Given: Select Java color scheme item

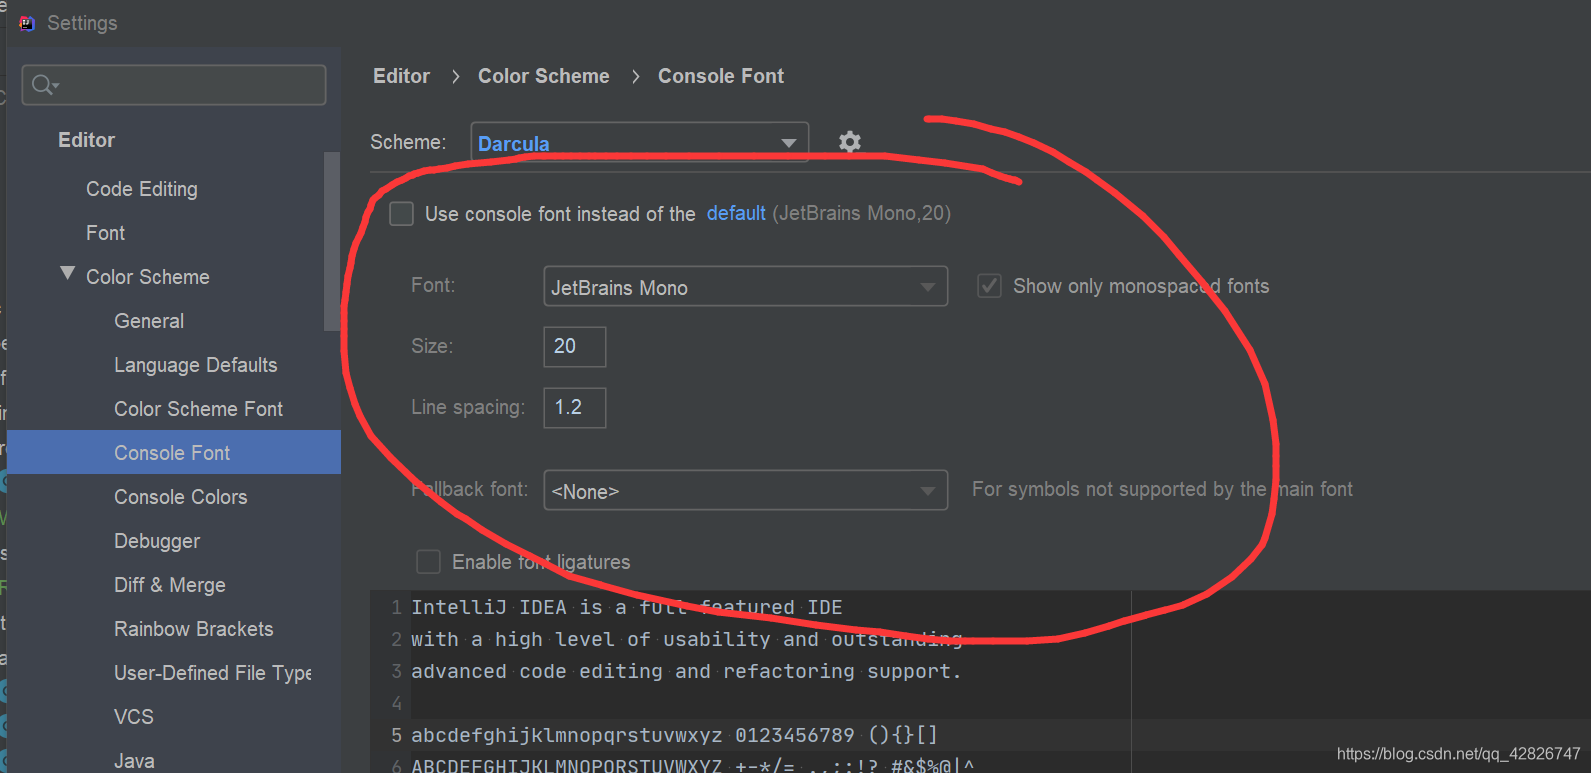Looking at the screenshot, I should tap(134, 761).
